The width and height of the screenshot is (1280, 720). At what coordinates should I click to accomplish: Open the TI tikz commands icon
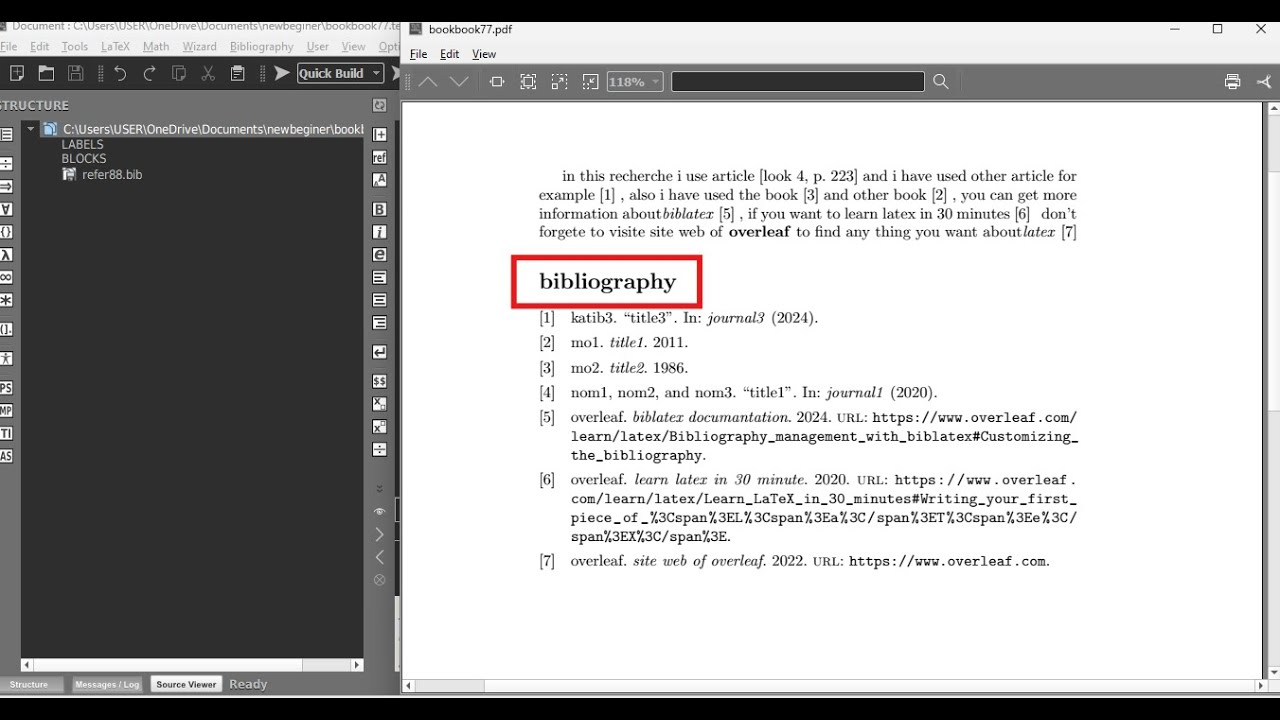tap(6, 433)
